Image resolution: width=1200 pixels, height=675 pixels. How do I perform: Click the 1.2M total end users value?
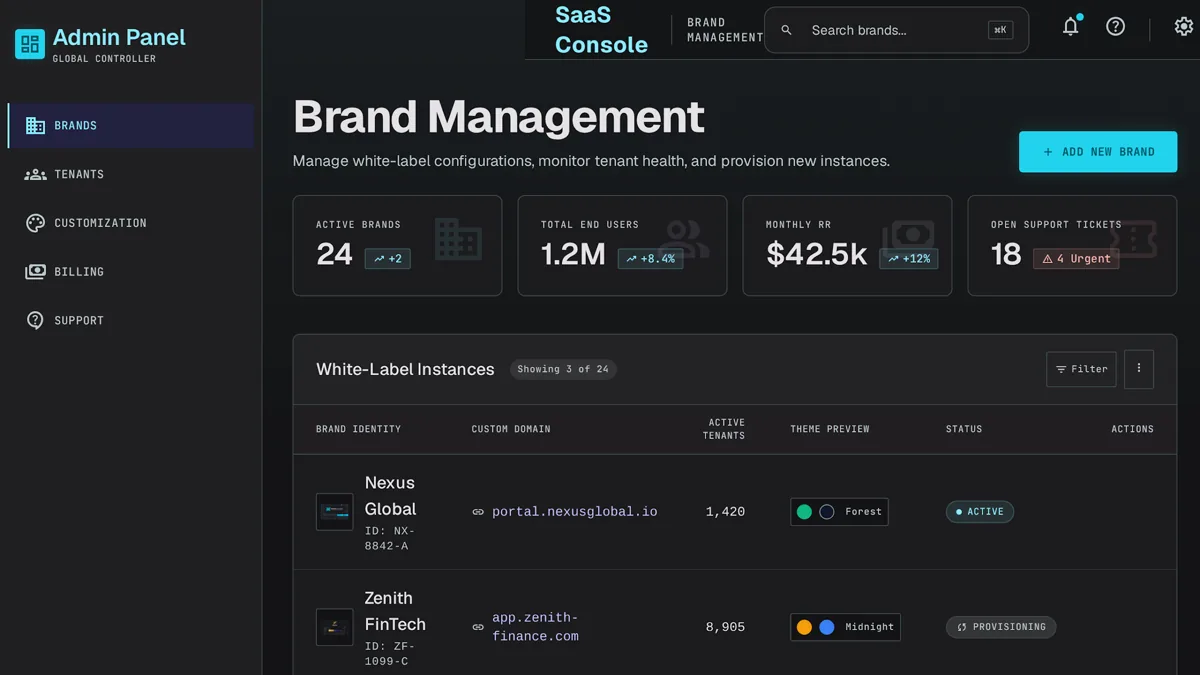(x=573, y=255)
